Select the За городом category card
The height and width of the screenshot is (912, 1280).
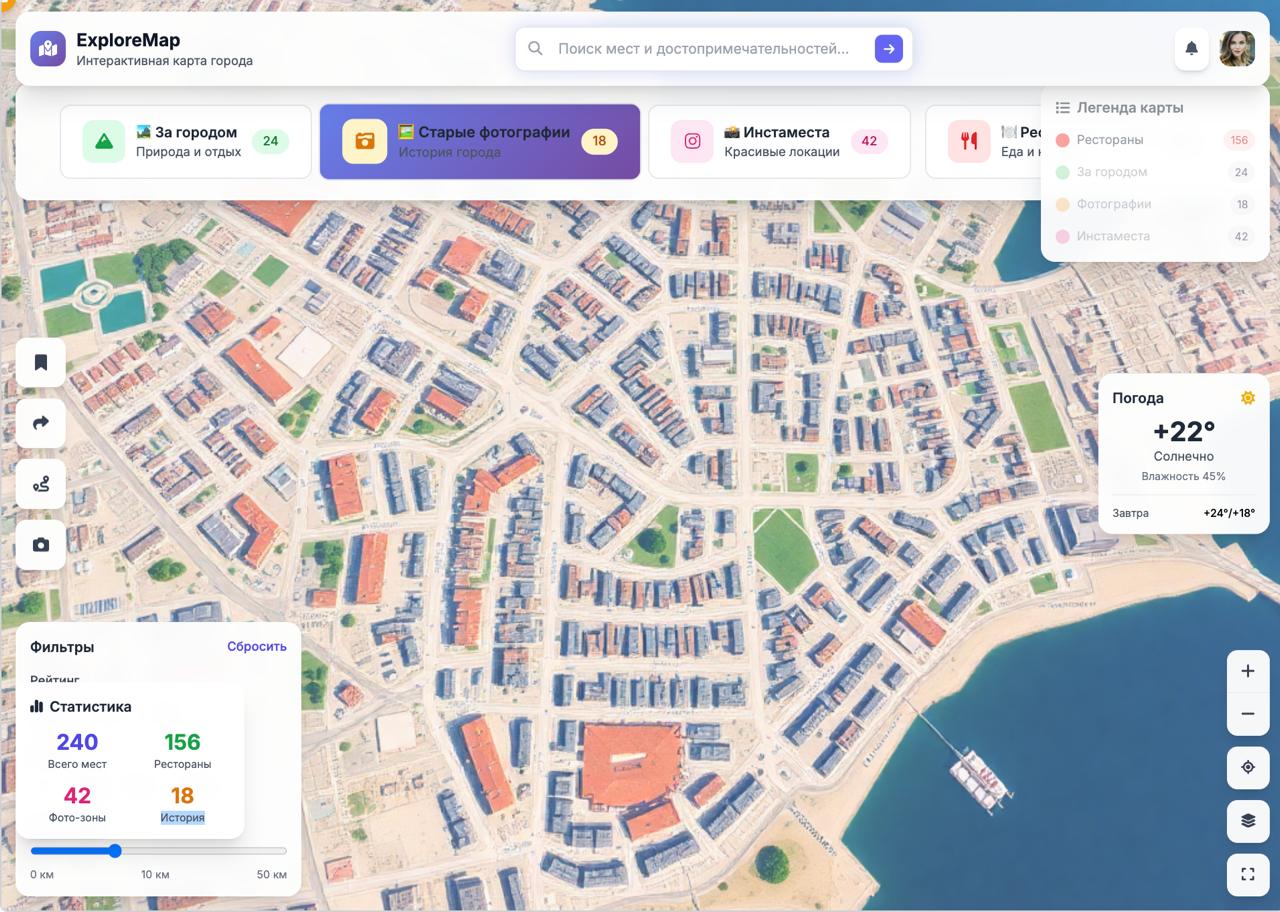186,142
